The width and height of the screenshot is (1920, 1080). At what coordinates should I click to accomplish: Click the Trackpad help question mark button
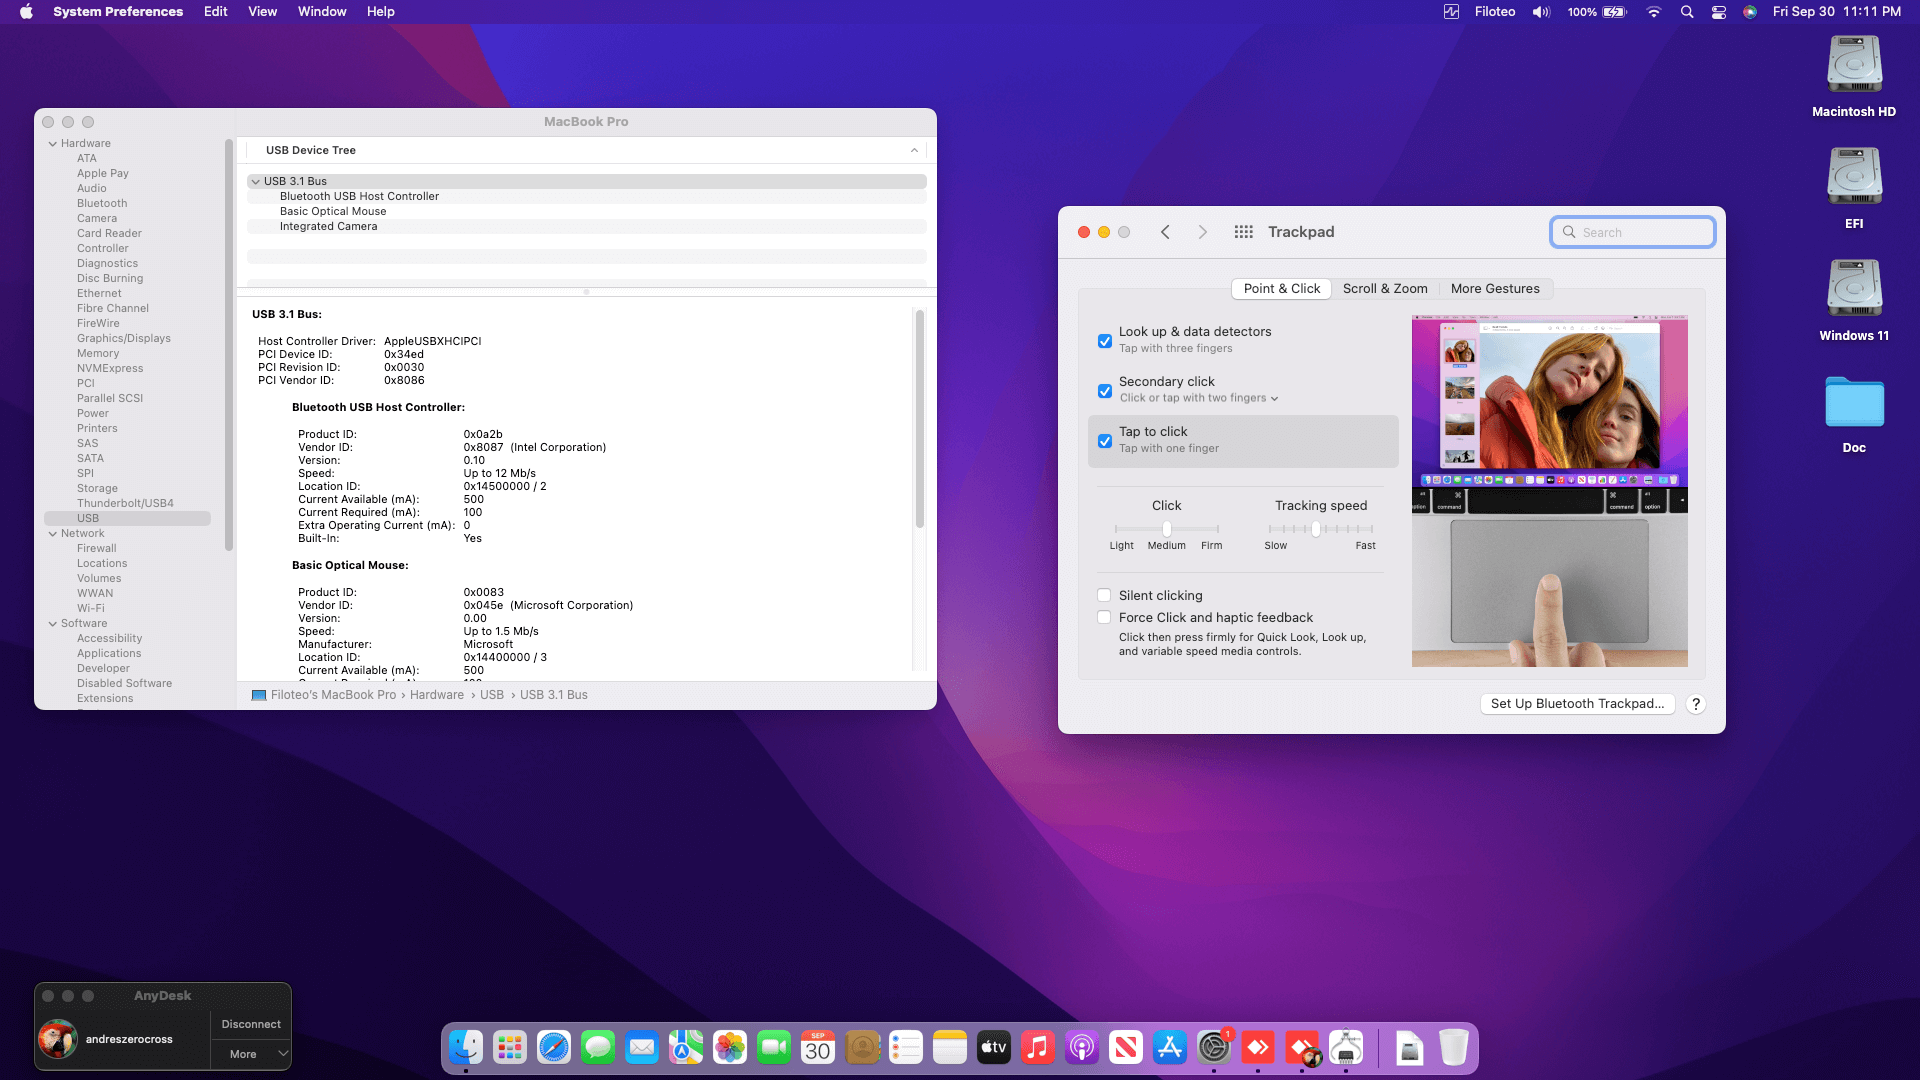[x=1696, y=704]
